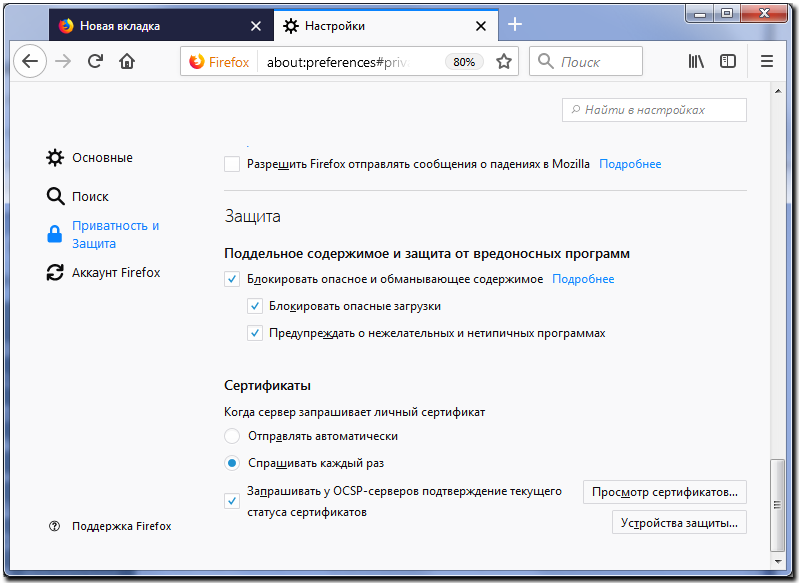This screenshot has height=583, width=799.
Task: Open the Основные settings section
Action: 102,158
